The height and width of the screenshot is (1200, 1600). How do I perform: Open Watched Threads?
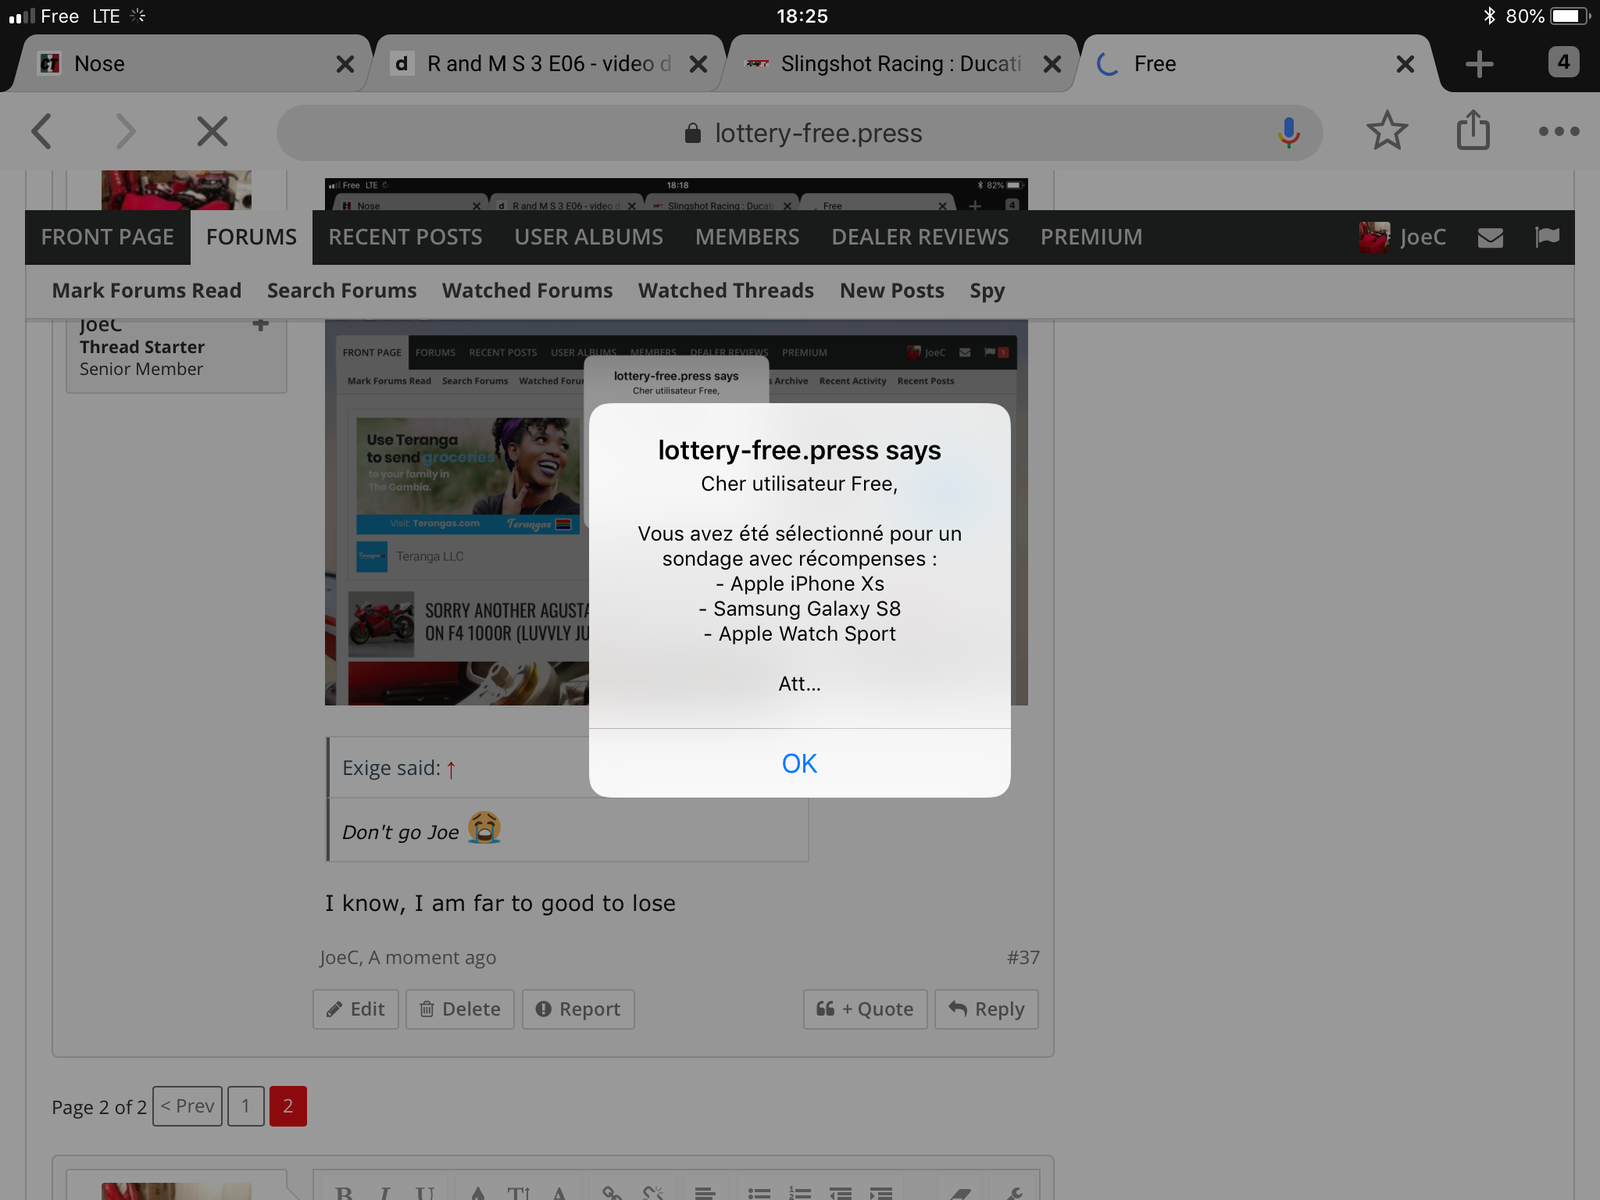point(726,290)
